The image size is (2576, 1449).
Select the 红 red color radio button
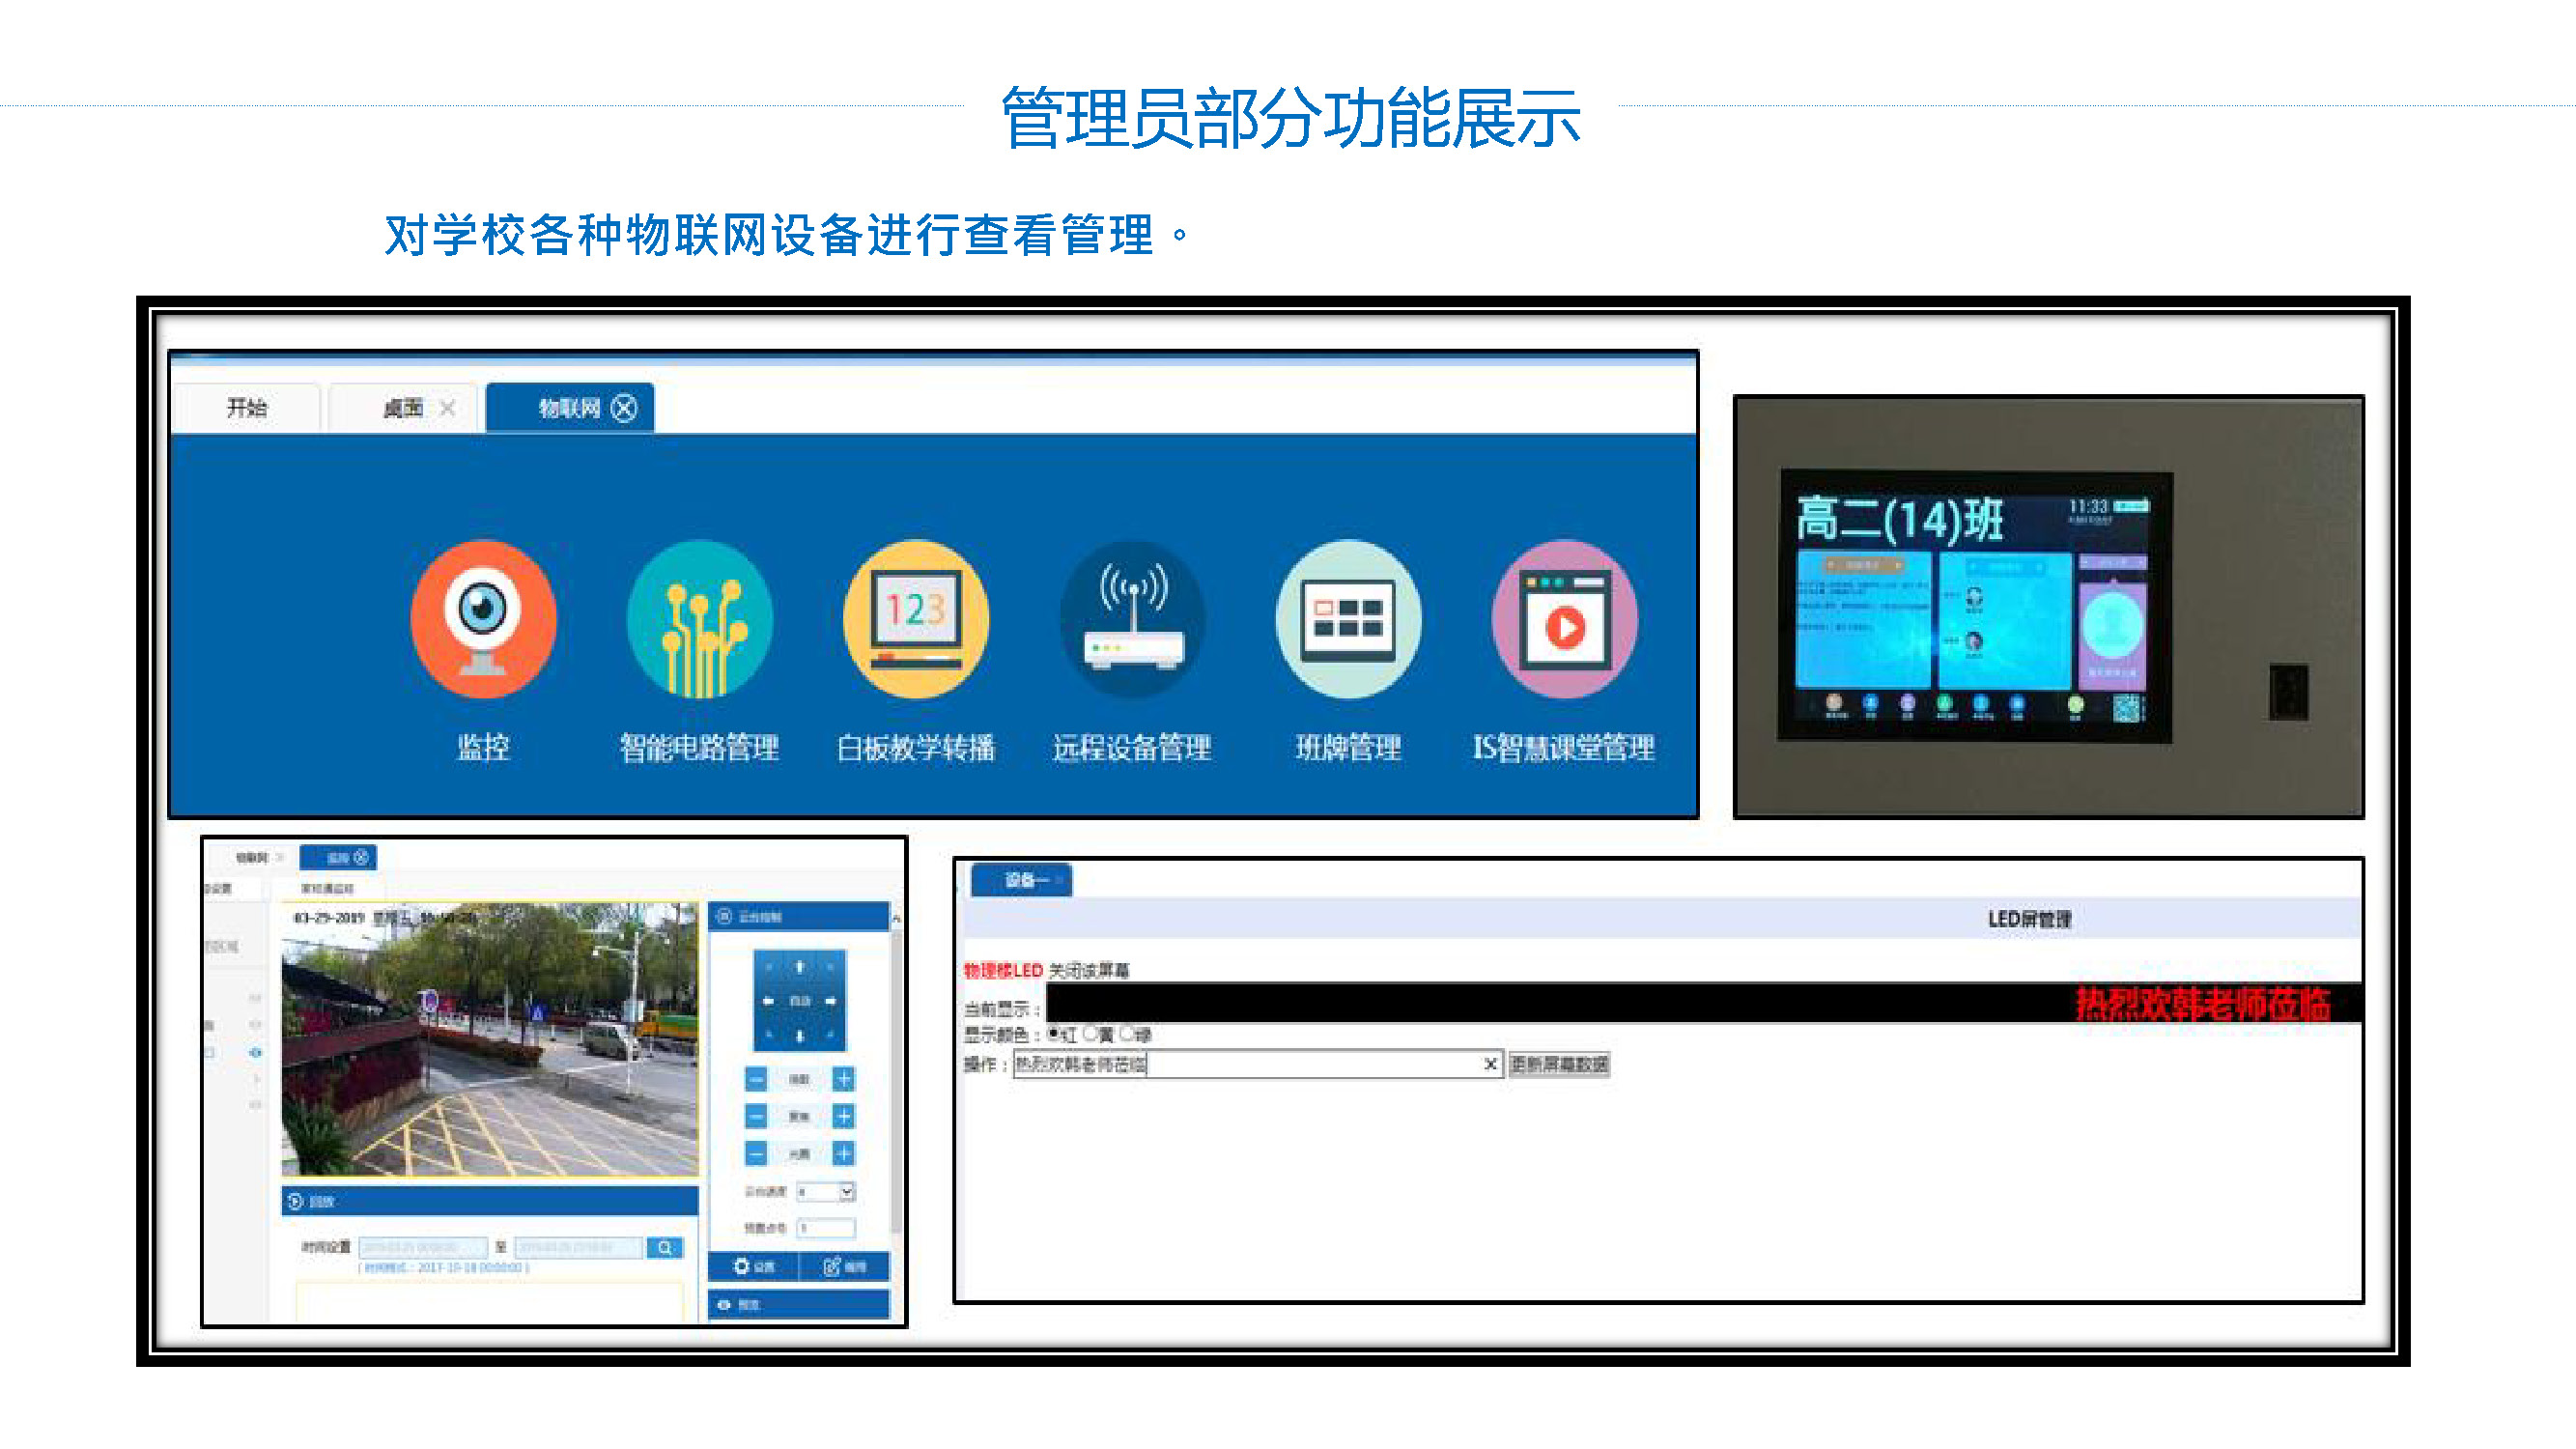point(1053,1034)
